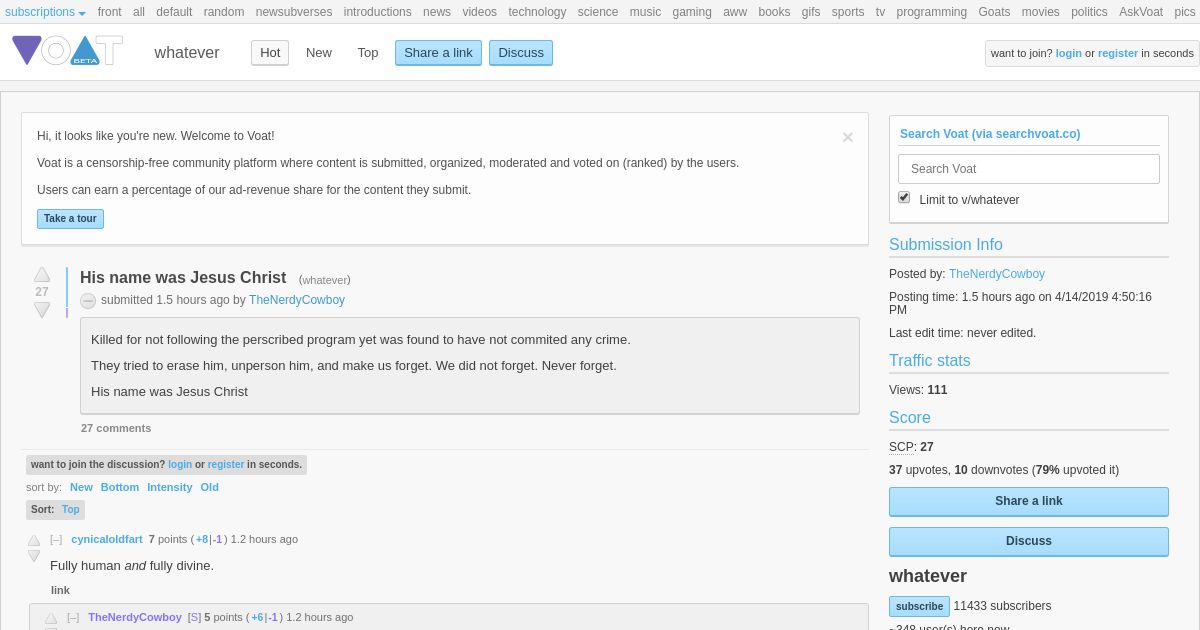Collapse cynicaloldfart's comment thread
1200x630 pixels.
click(x=56, y=539)
